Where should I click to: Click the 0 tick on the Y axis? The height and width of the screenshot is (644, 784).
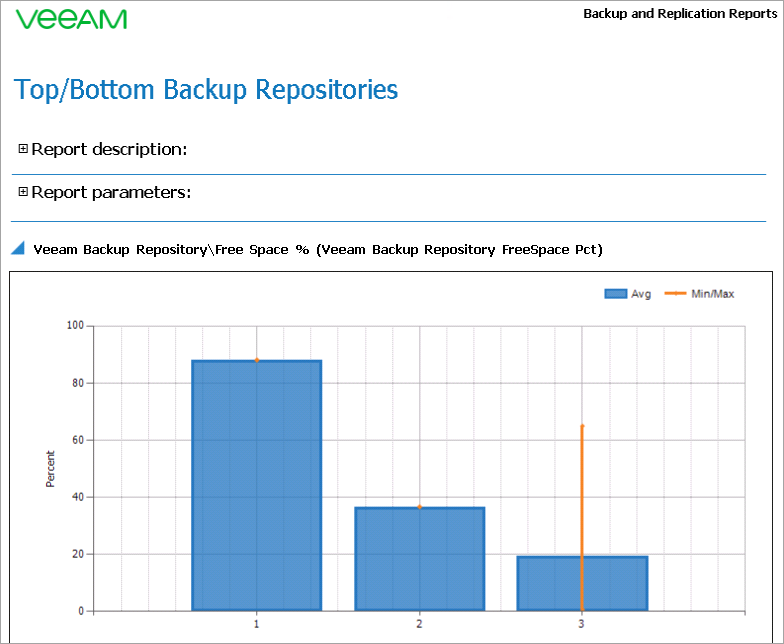pyautogui.click(x=81, y=611)
